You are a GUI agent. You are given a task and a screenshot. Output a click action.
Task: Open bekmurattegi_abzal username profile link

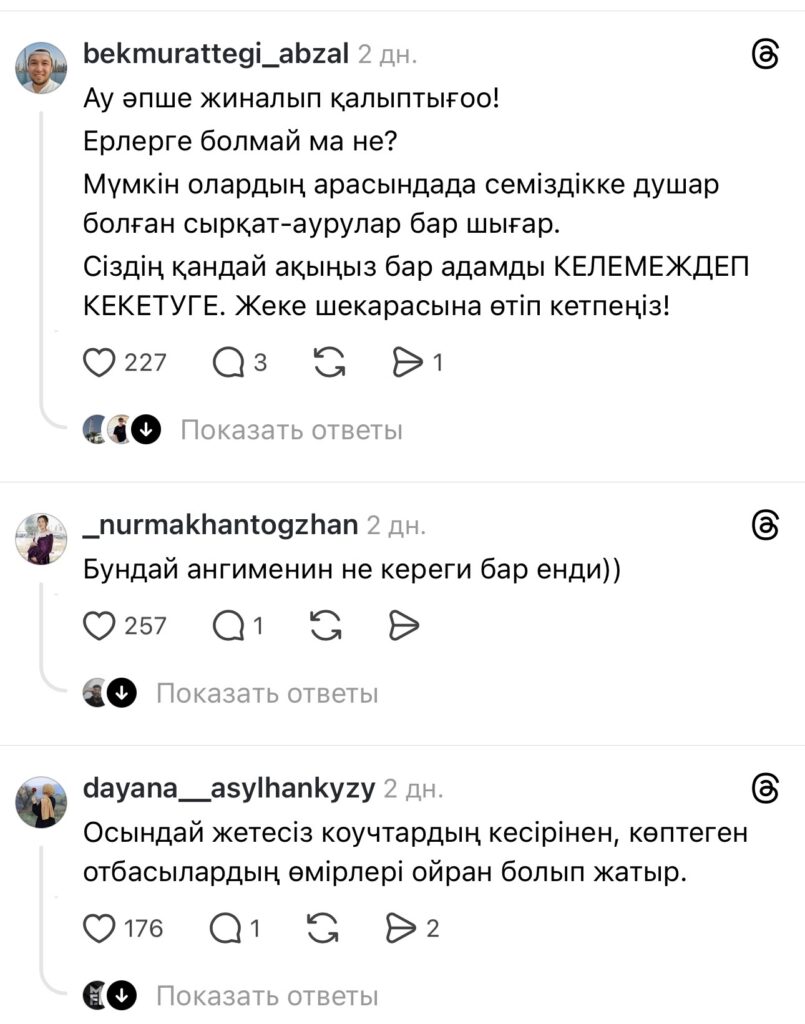point(216,55)
